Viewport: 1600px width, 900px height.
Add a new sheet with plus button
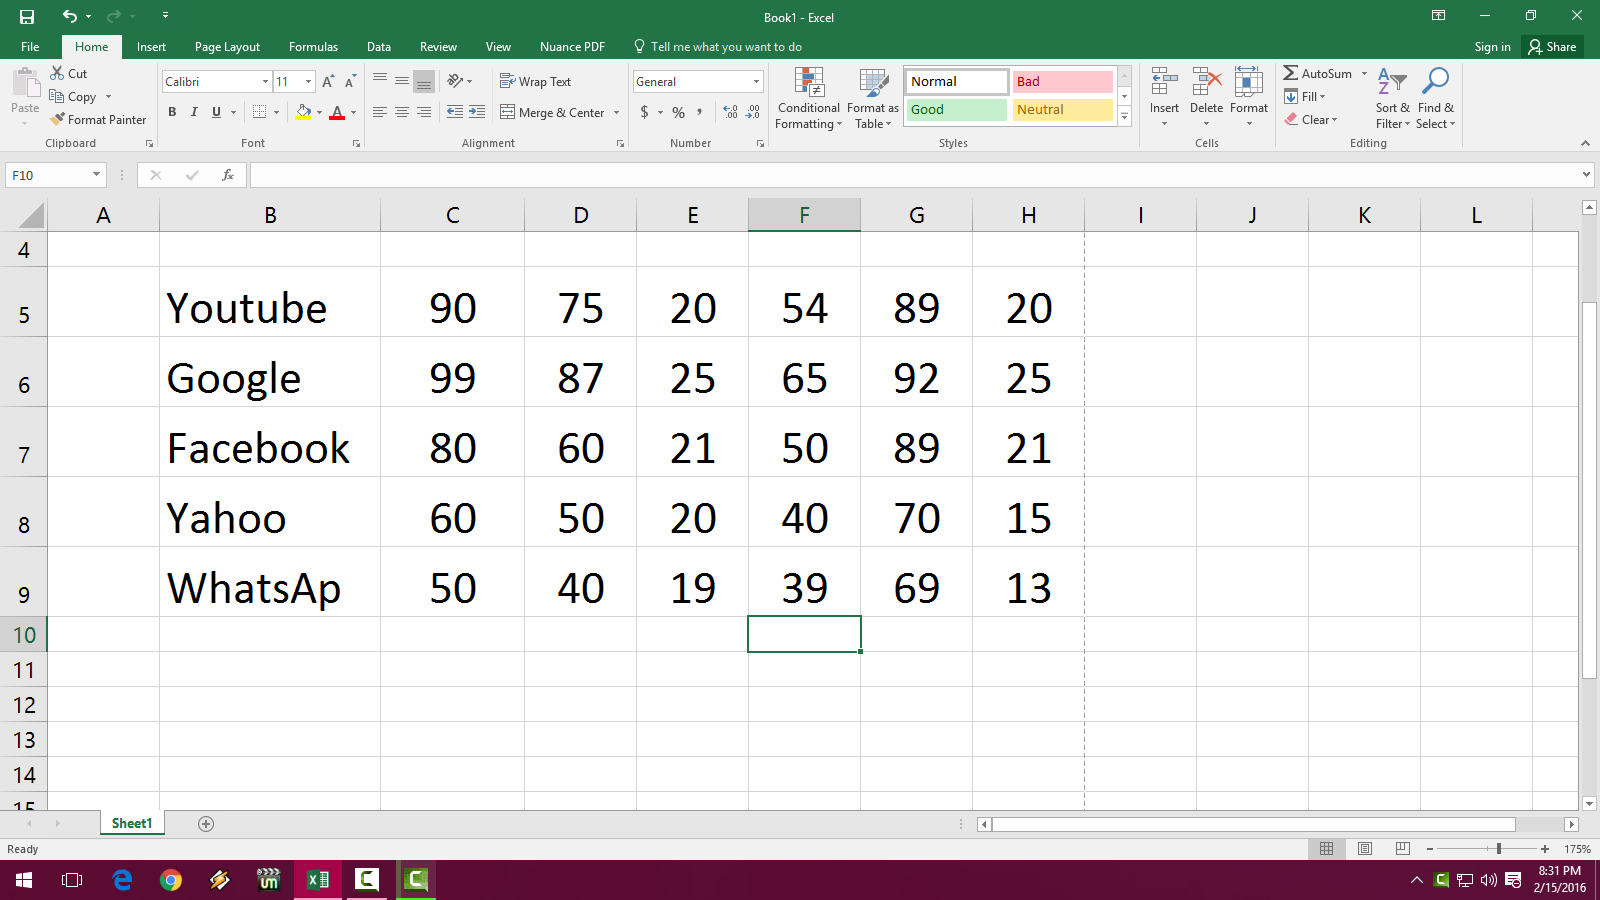206,824
